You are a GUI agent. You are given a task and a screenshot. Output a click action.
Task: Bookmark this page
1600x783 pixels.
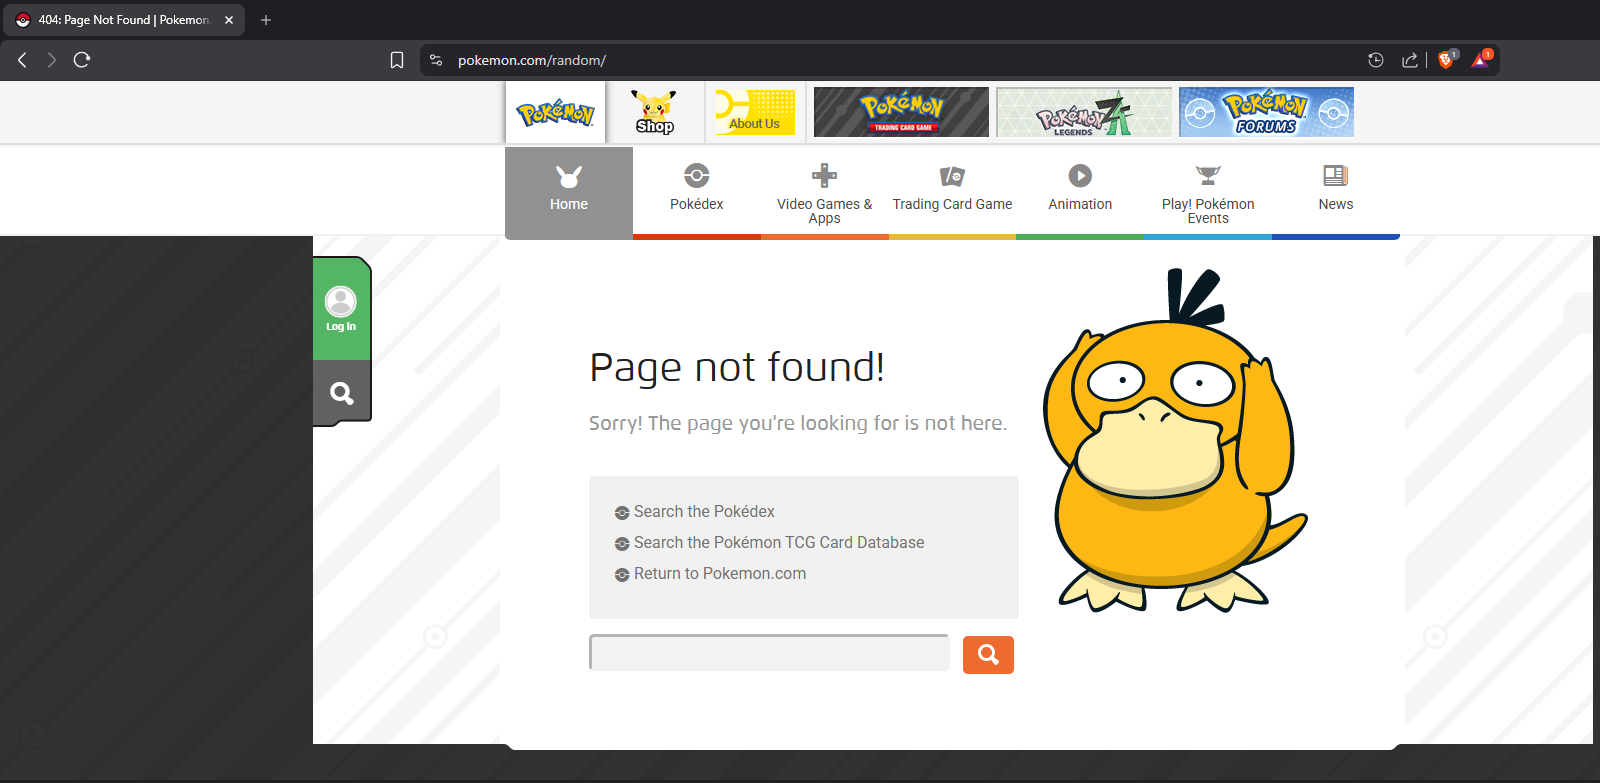[397, 60]
